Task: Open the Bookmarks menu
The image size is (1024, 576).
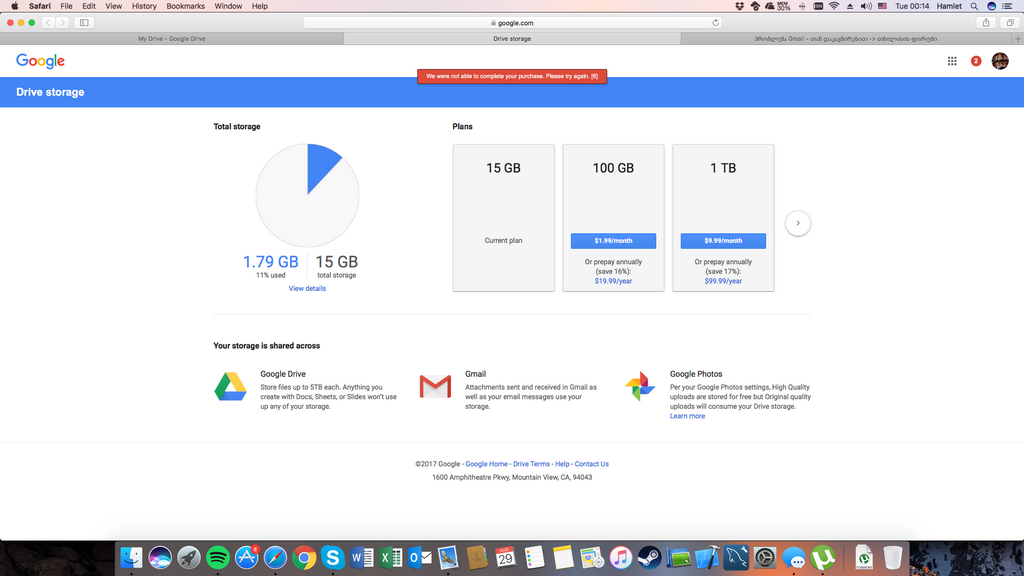Action: tap(185, 6)
